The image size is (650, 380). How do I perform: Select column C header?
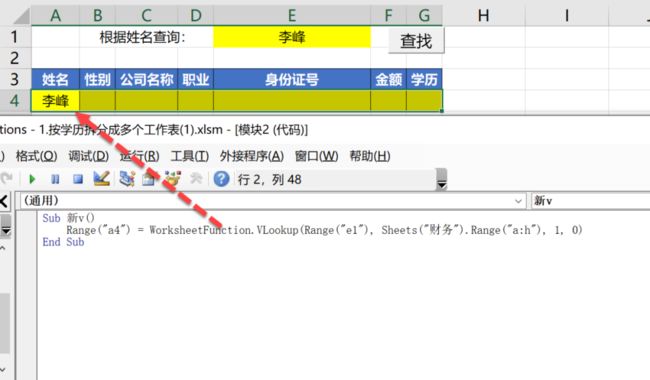point(146,15)
